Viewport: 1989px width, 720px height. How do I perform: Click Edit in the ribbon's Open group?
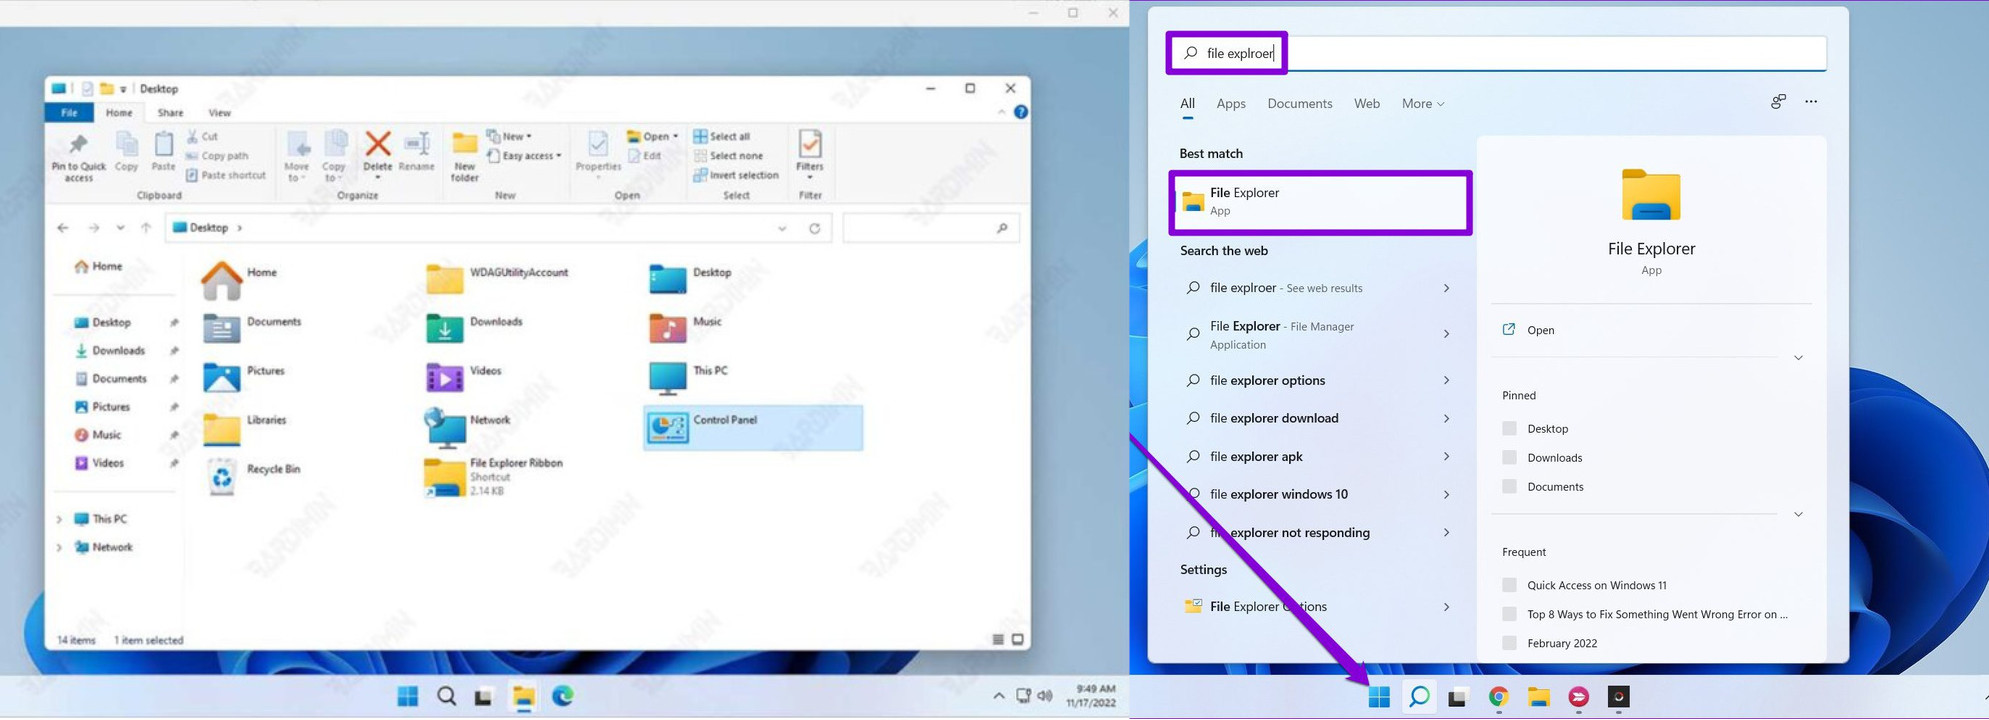click(x=645, y=156)
